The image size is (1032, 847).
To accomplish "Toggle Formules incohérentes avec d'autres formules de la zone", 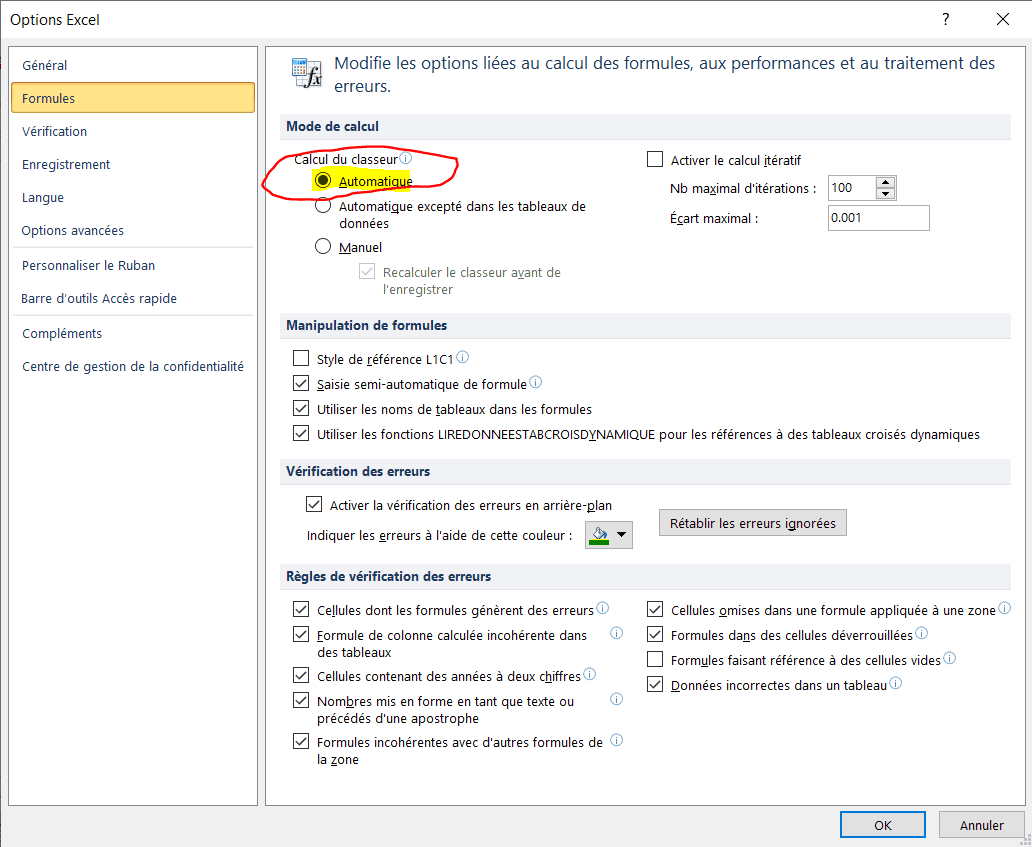I will [301, 742].
